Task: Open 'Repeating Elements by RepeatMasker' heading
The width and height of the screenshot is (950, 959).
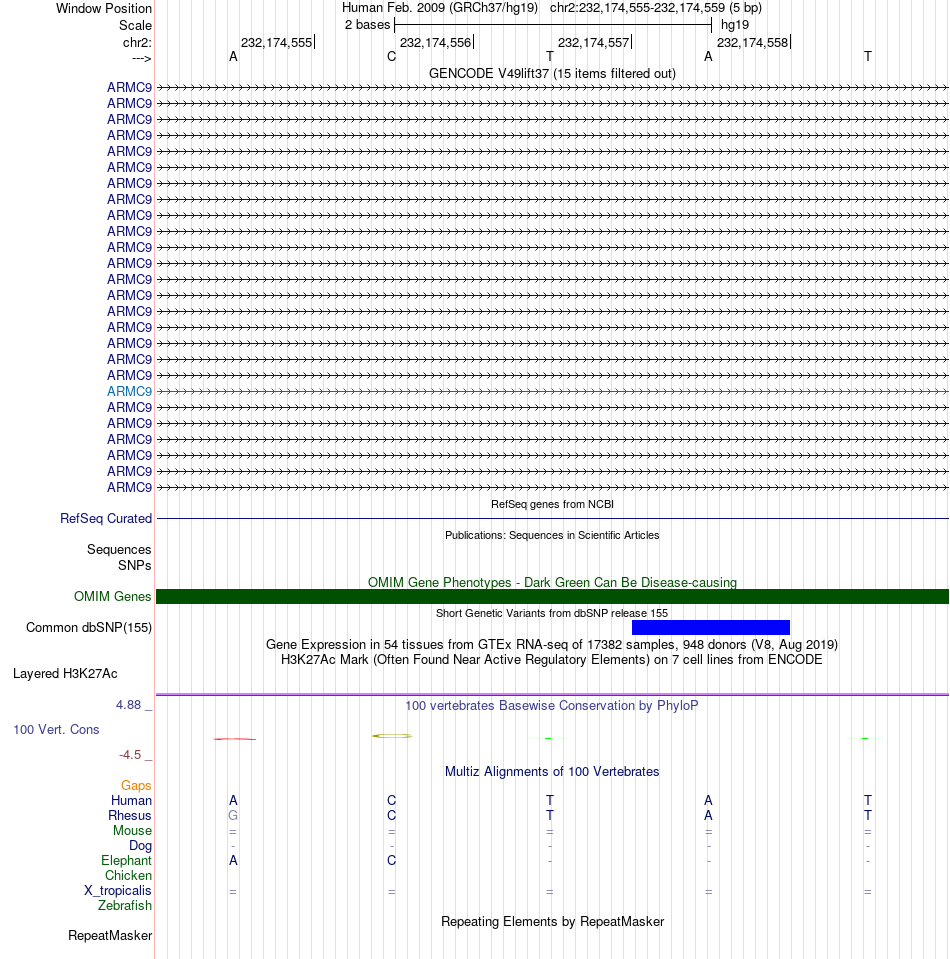Action: tap(552, 922)
